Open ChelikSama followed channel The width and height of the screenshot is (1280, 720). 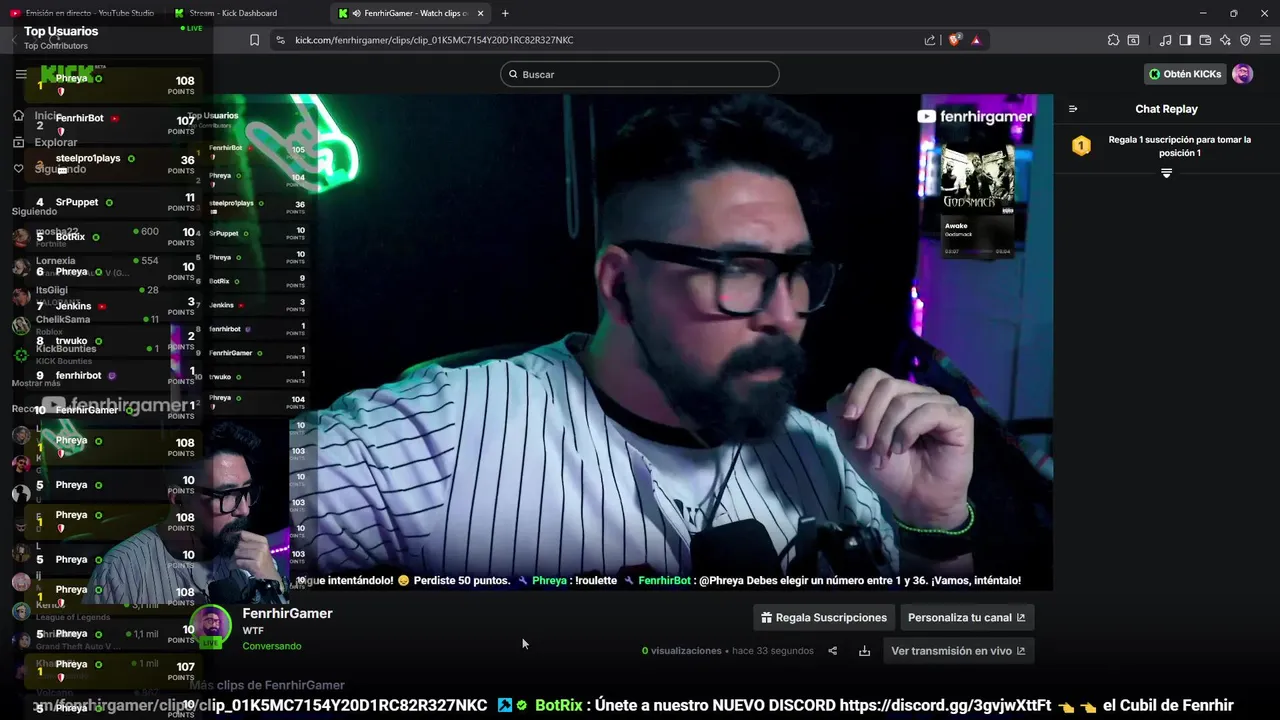(85, 324)
